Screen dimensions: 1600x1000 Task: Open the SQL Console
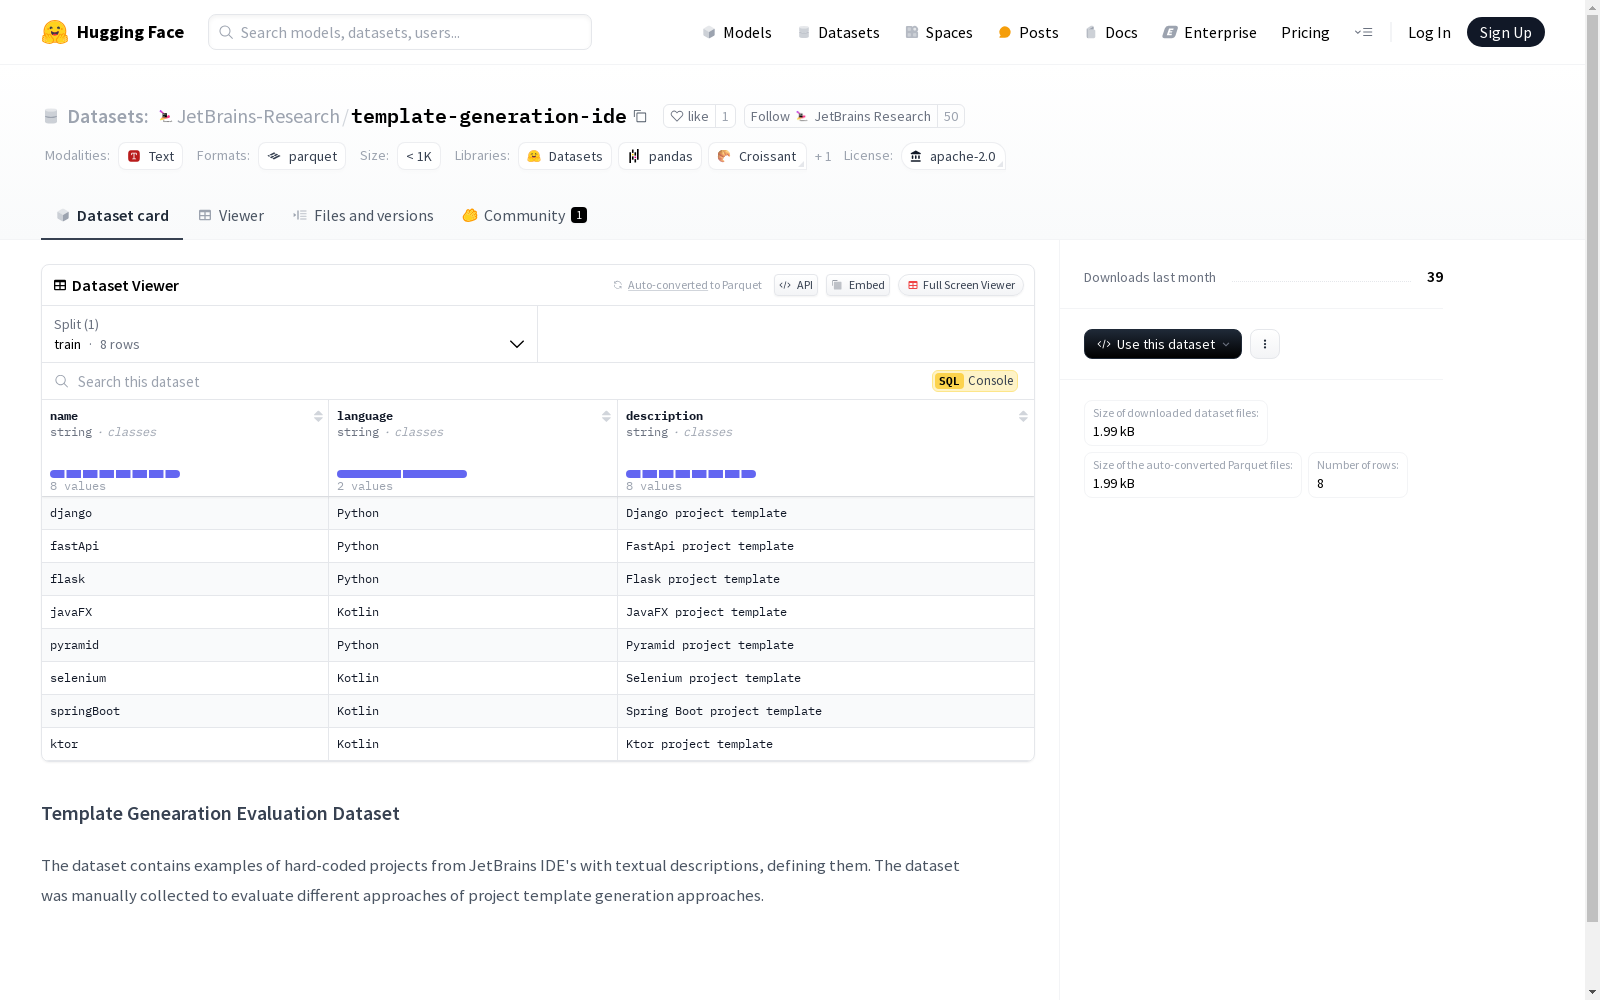click(975, 381)
